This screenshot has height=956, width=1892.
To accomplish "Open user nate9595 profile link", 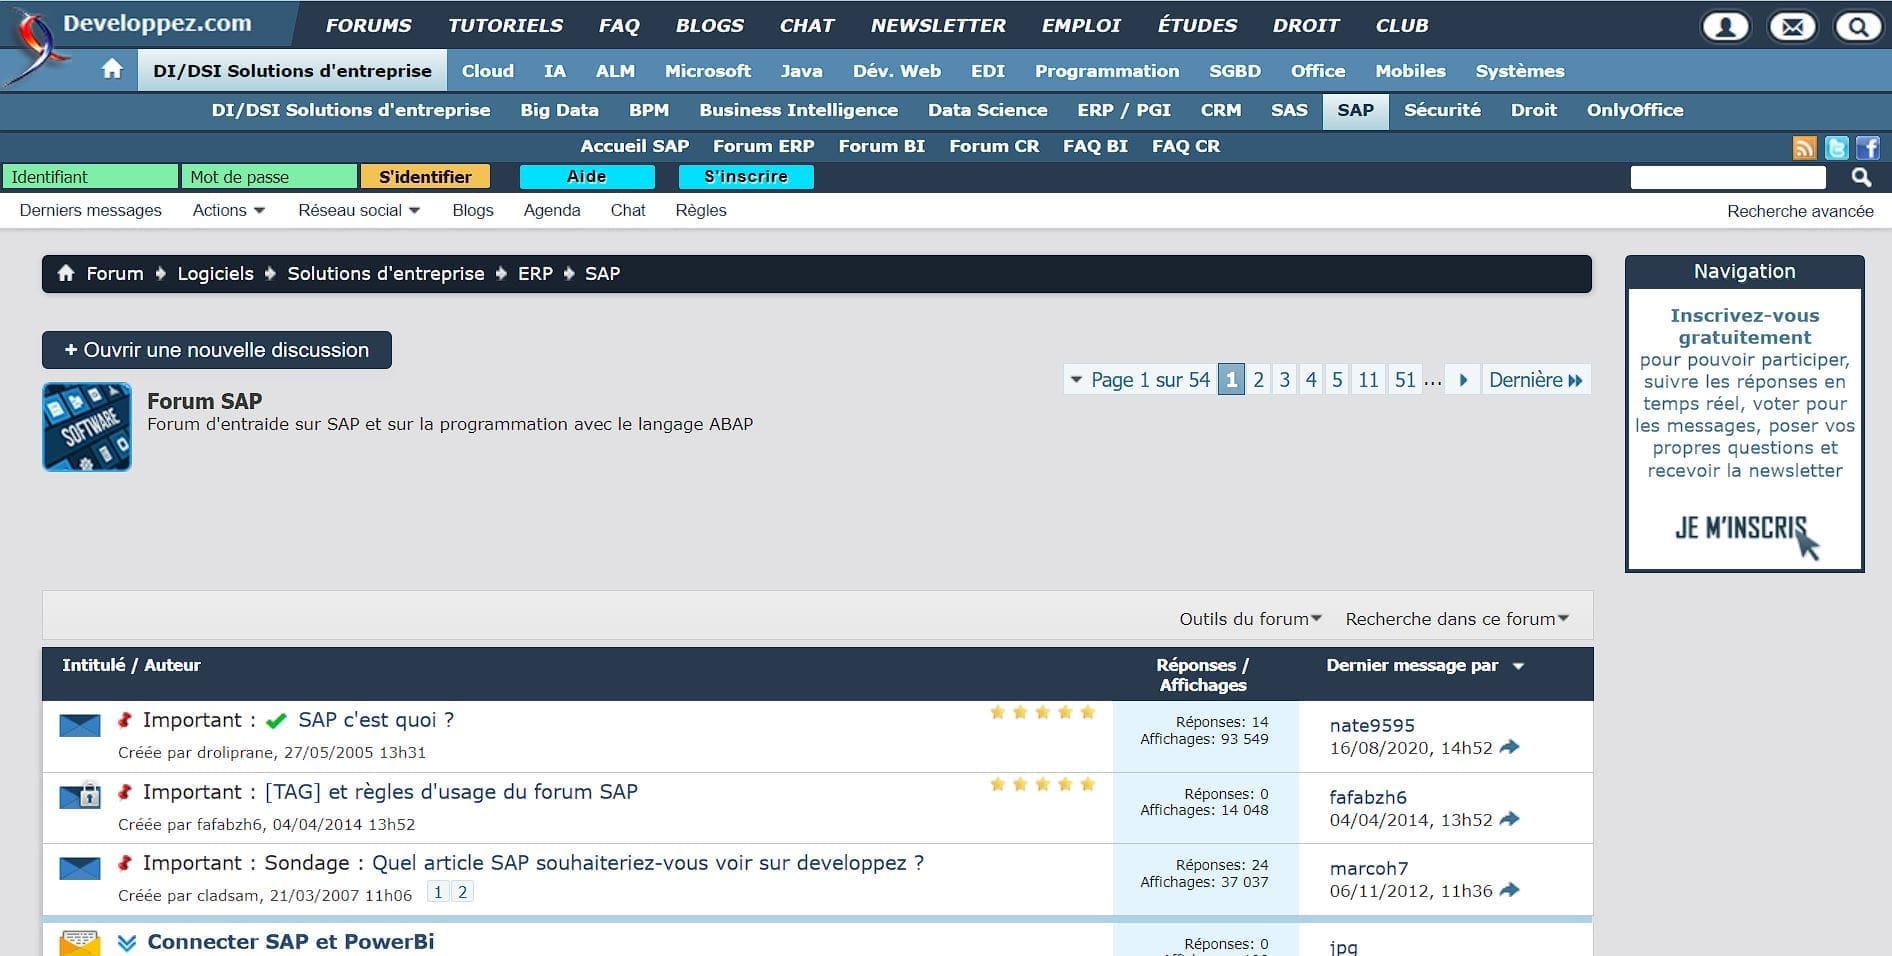I will point(1372,725).
